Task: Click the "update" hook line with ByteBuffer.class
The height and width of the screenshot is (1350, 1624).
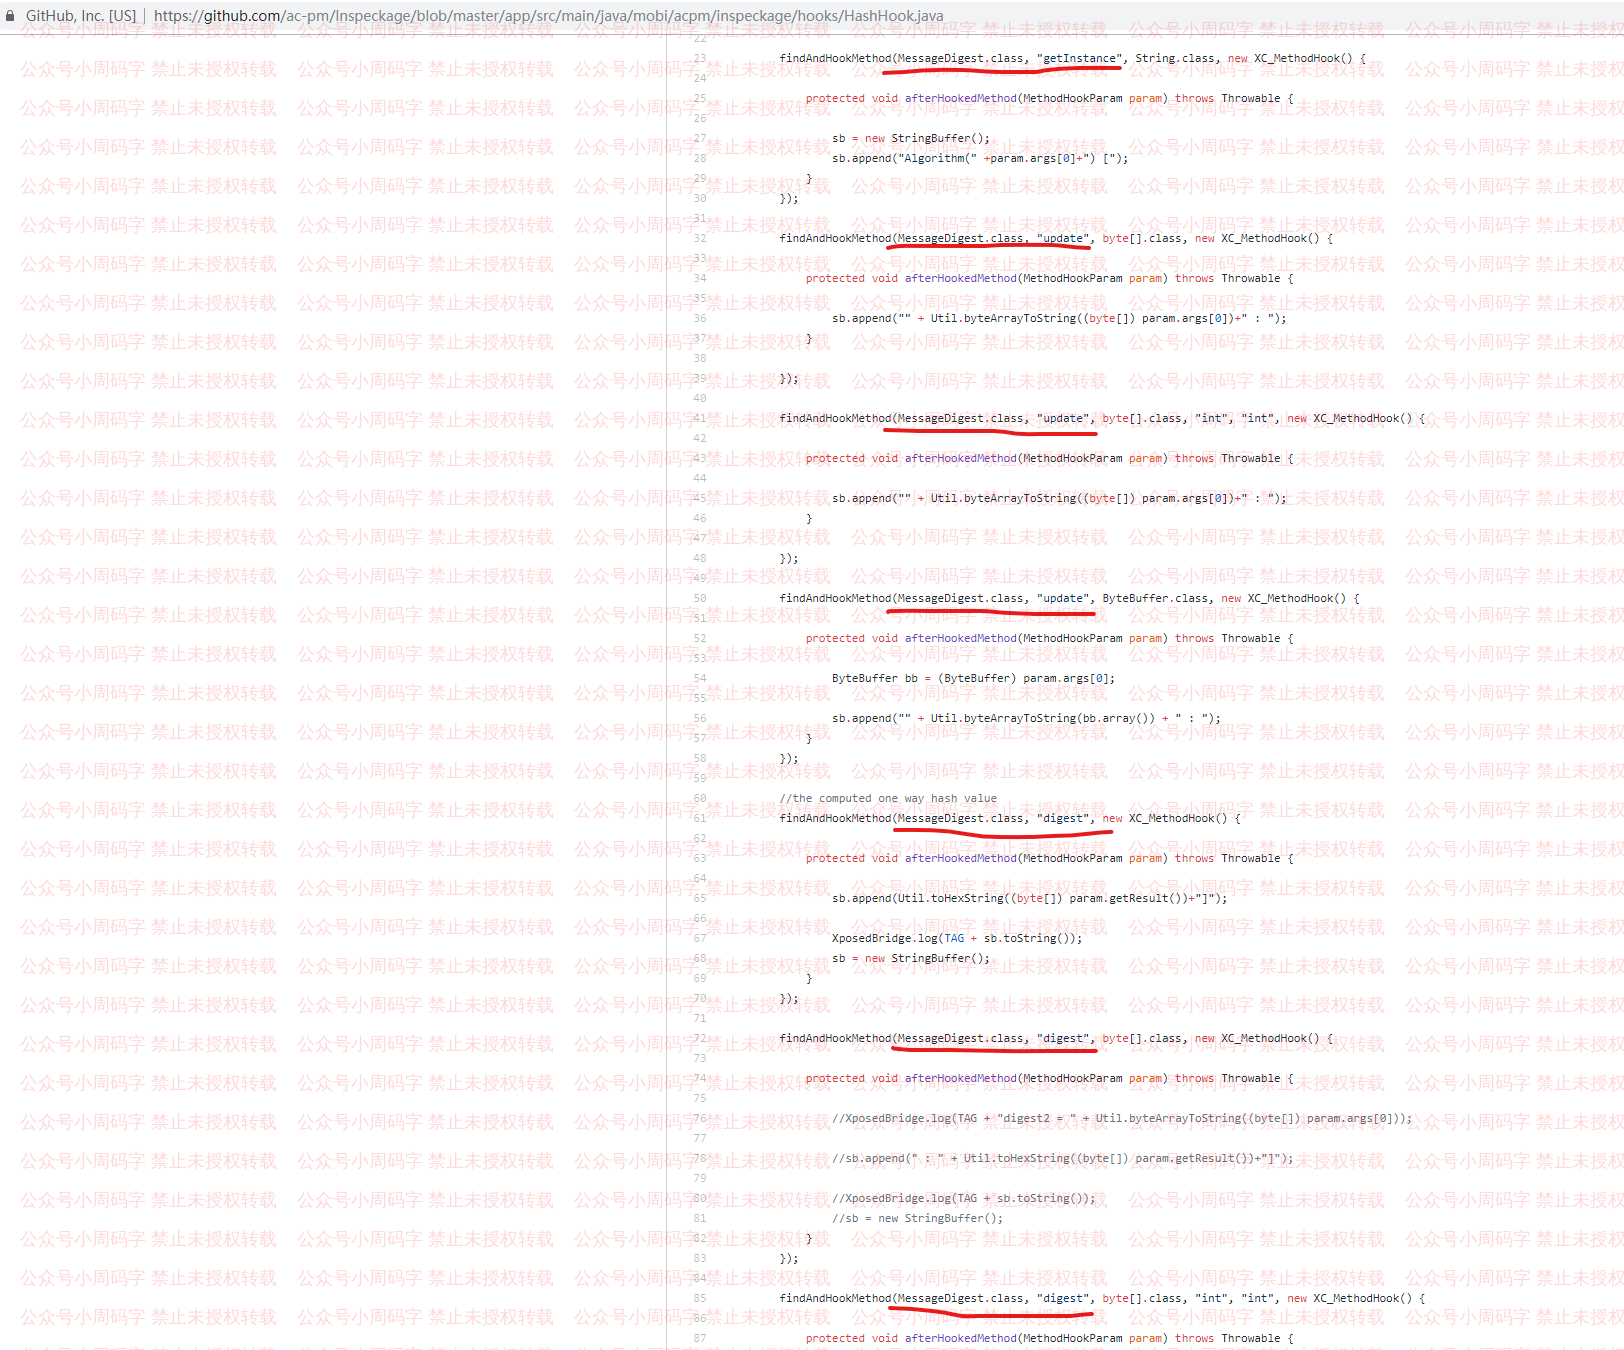Action: click(1069, 598)
